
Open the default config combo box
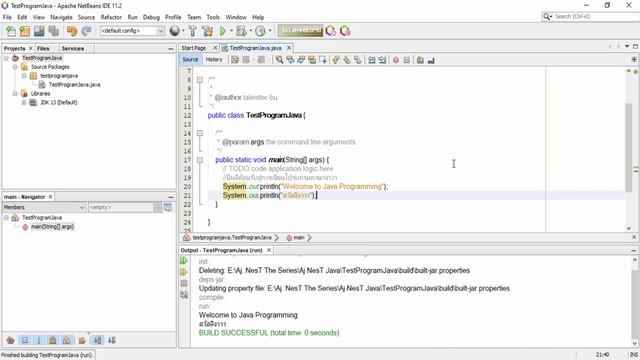pyautogui.click(x=132, y=31)
